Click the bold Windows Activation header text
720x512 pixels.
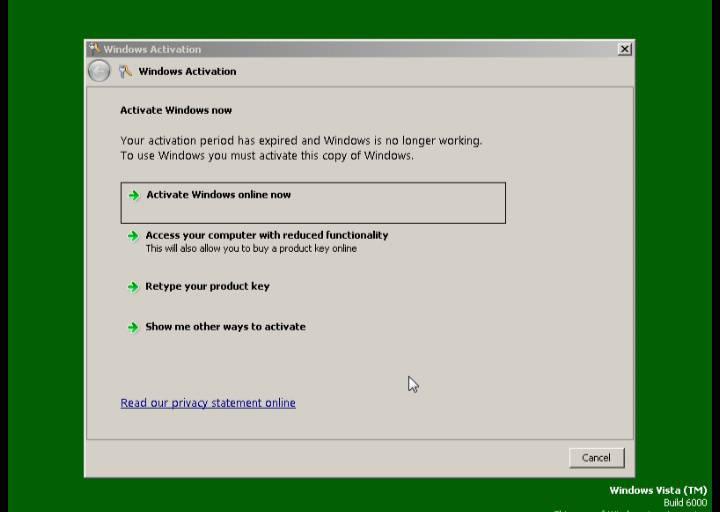pyautogui.click(x=187, y=72)
